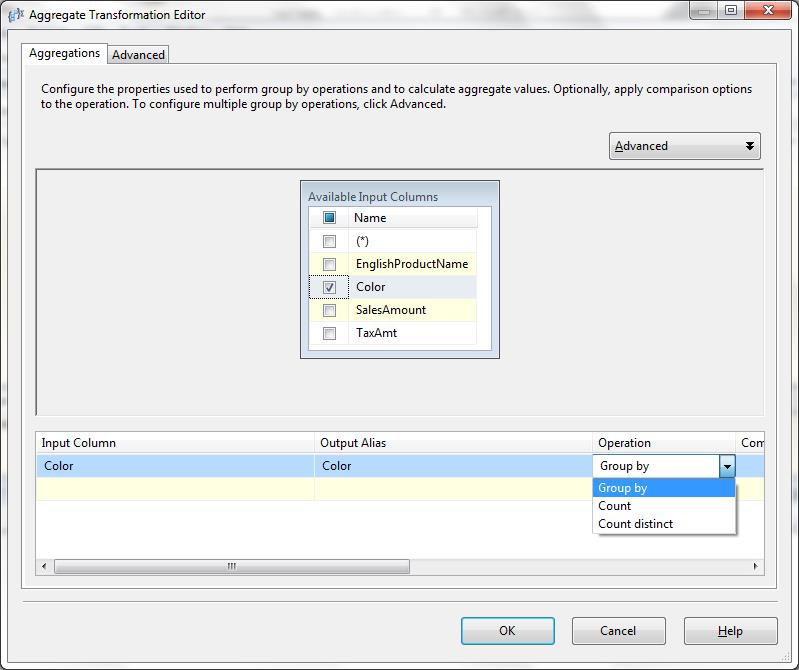Click the Color Output Alias cell

pyautogui.click(x=453, y=466)
